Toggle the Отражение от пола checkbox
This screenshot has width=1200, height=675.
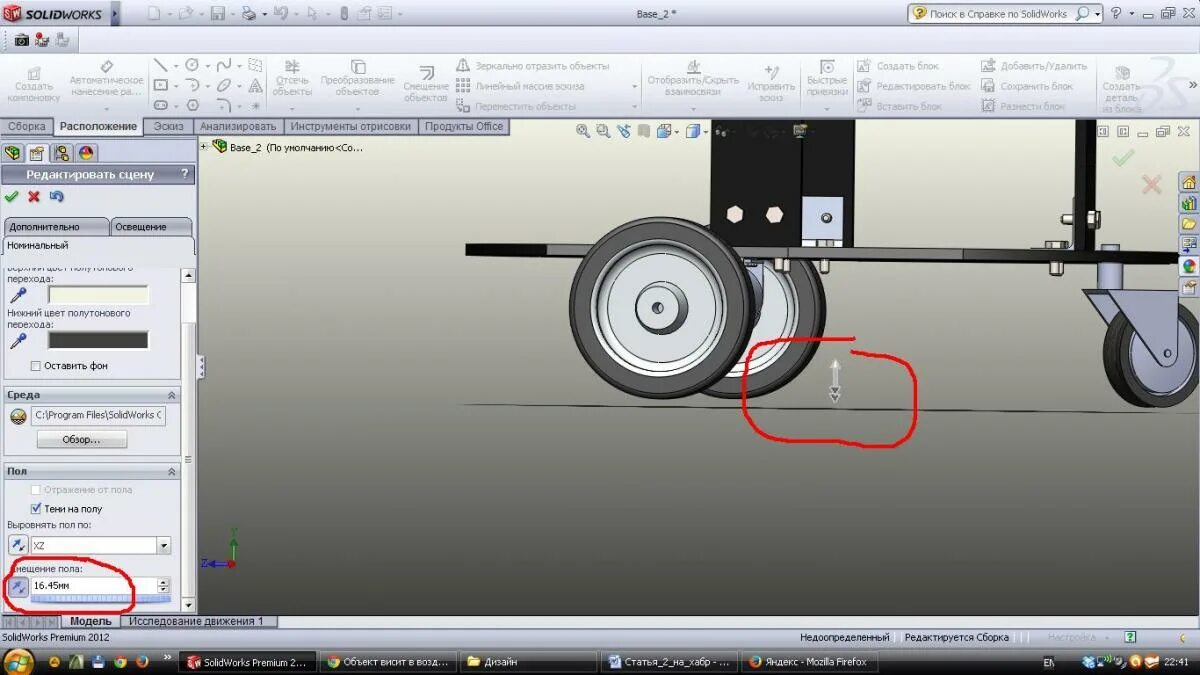pos(36,490)
